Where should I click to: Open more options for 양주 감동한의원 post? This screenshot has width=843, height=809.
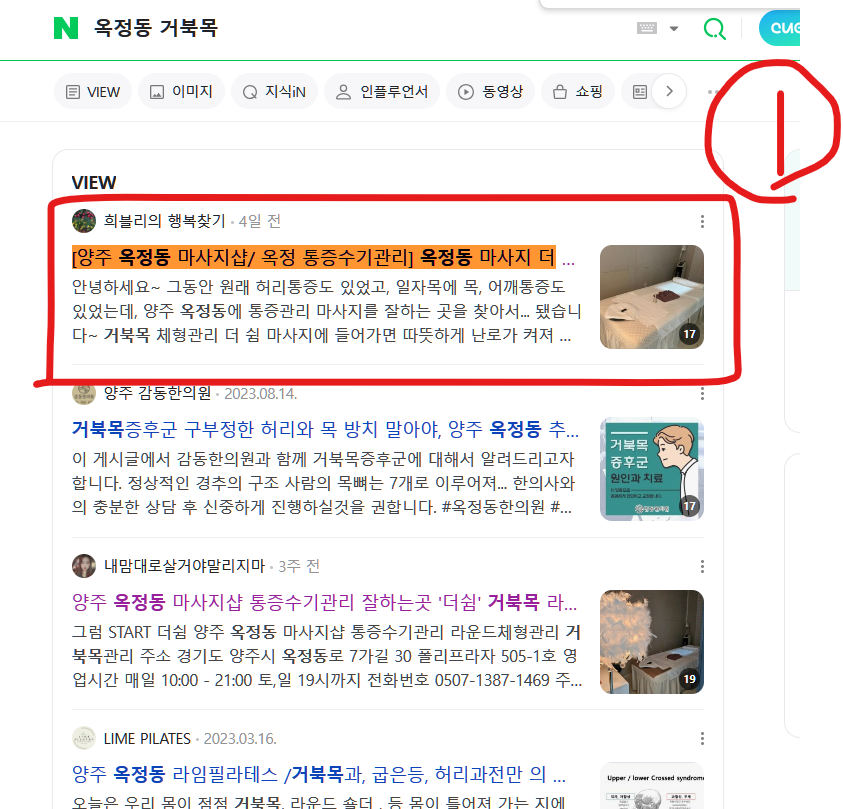point(702,394)
